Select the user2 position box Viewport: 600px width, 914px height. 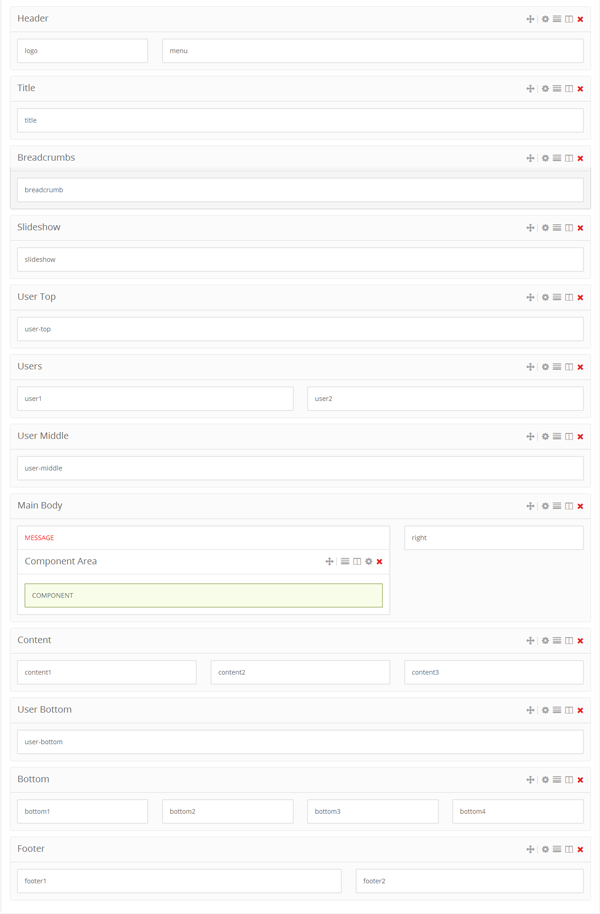coord(445,399)
